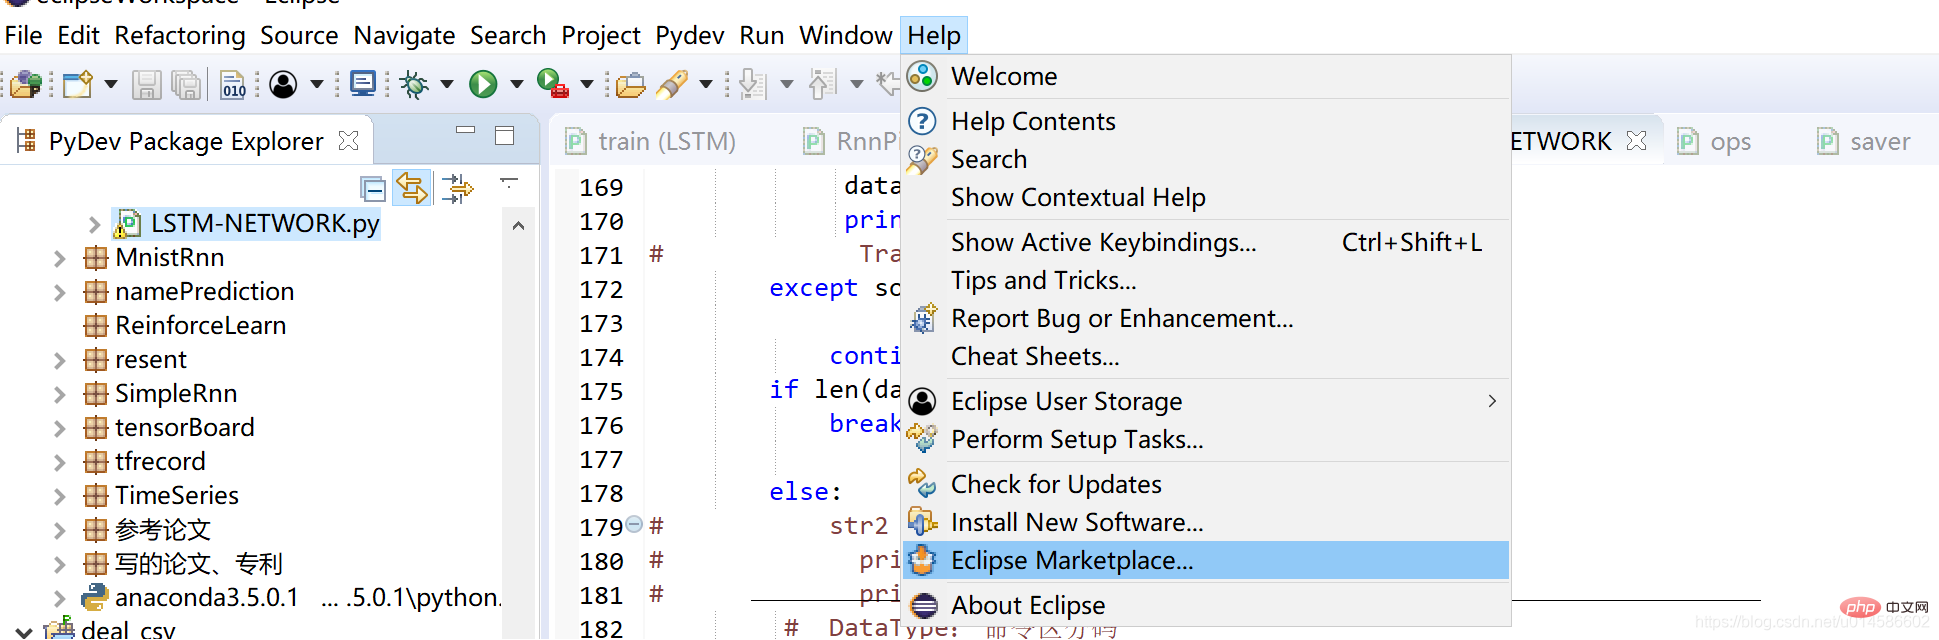The height and width of the screenshot is (640, 1939).
Task: Select Eclipse Marketplace... from Help menu
Action: click(x=1072, y=560)
